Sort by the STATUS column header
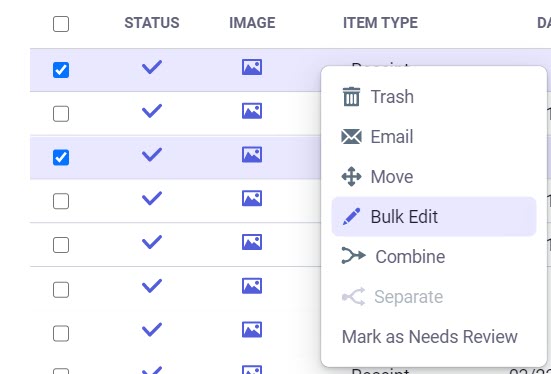551x374 pixels. click(152, 23)
